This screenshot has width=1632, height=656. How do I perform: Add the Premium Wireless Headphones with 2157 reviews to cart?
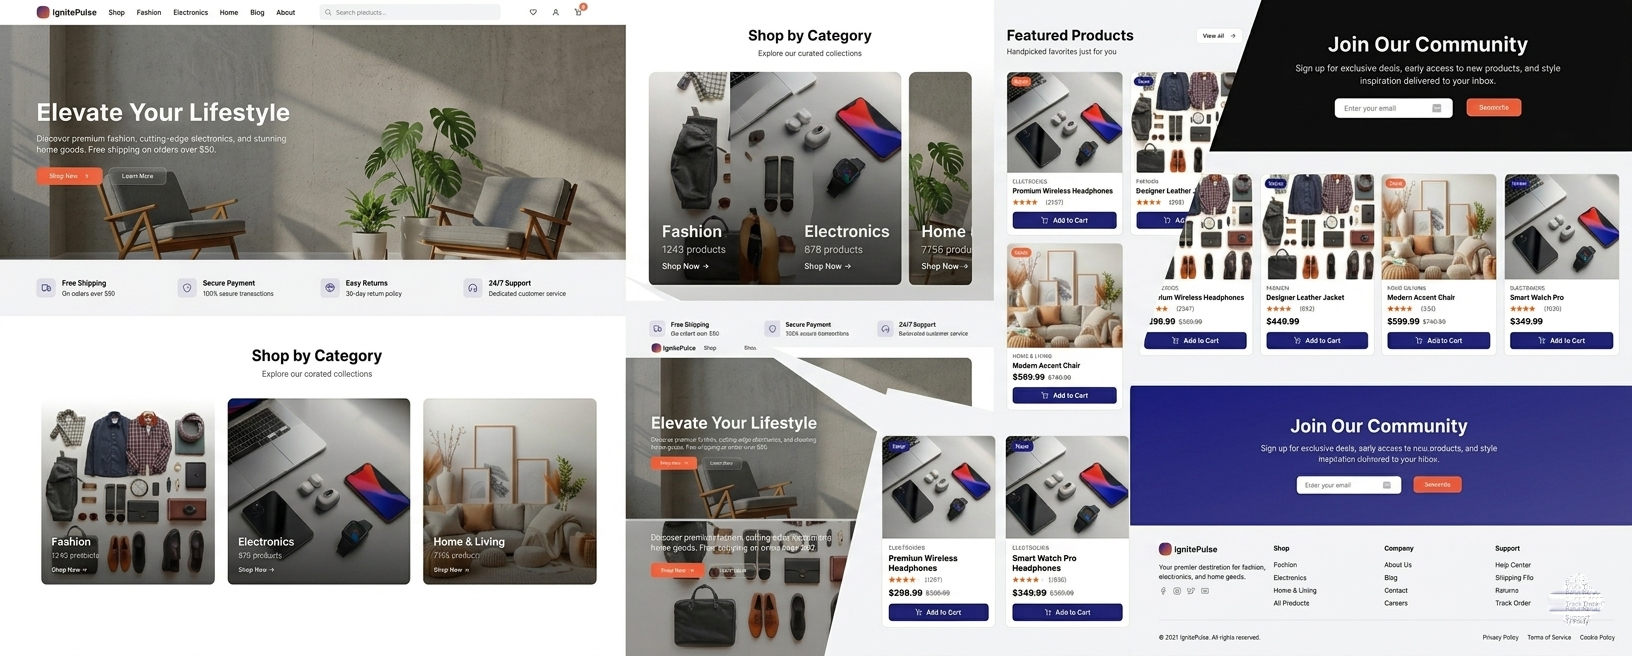tap(1064, 220)
